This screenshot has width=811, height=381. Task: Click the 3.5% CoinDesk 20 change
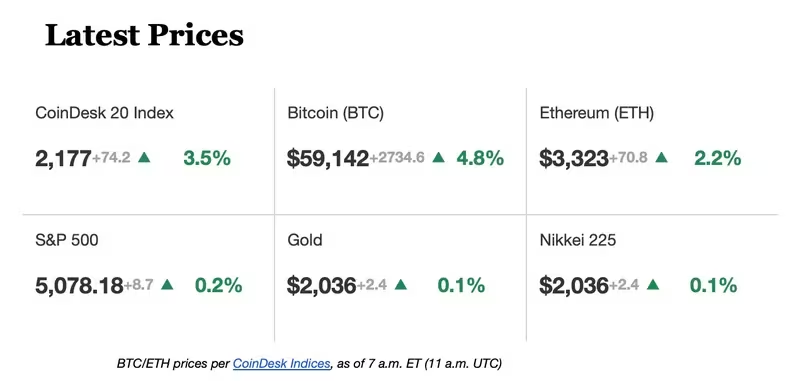point(207,158)
